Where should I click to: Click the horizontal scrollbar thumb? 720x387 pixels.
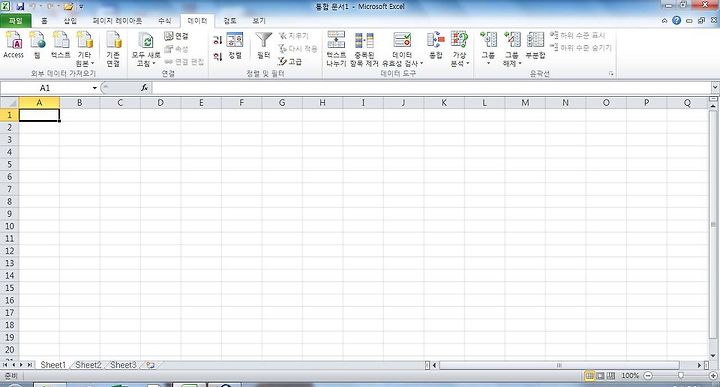point(559,365)
